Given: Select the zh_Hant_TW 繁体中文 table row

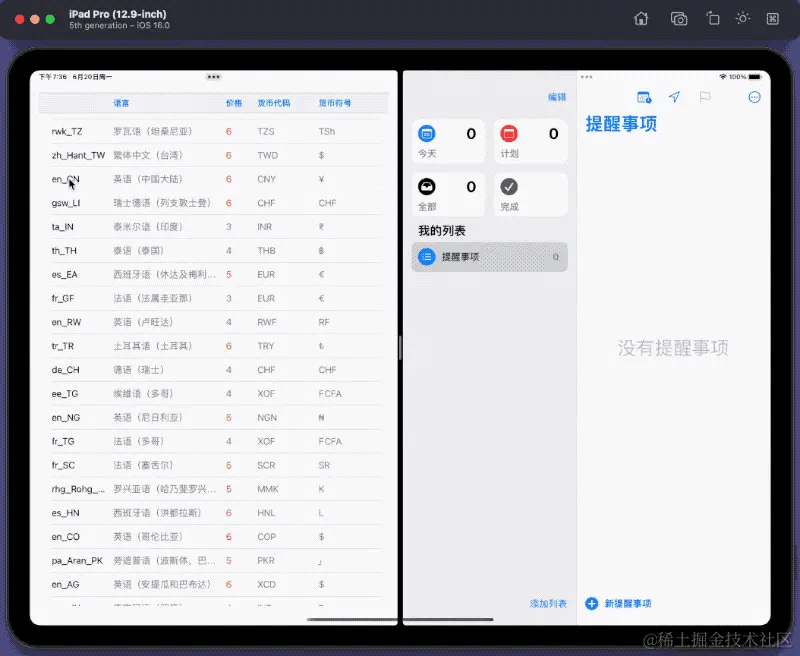Looking at the screenshot, I should pyautogui.click(x=150, y=155).
